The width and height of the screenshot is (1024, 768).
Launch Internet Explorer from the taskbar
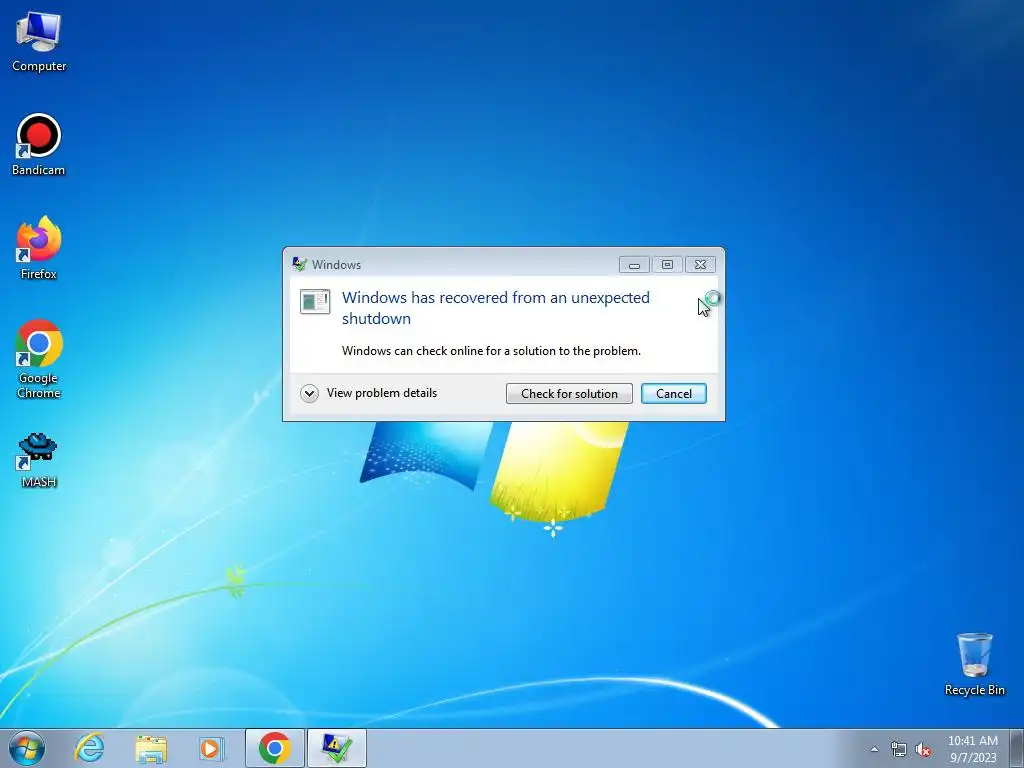click(89, 748)
